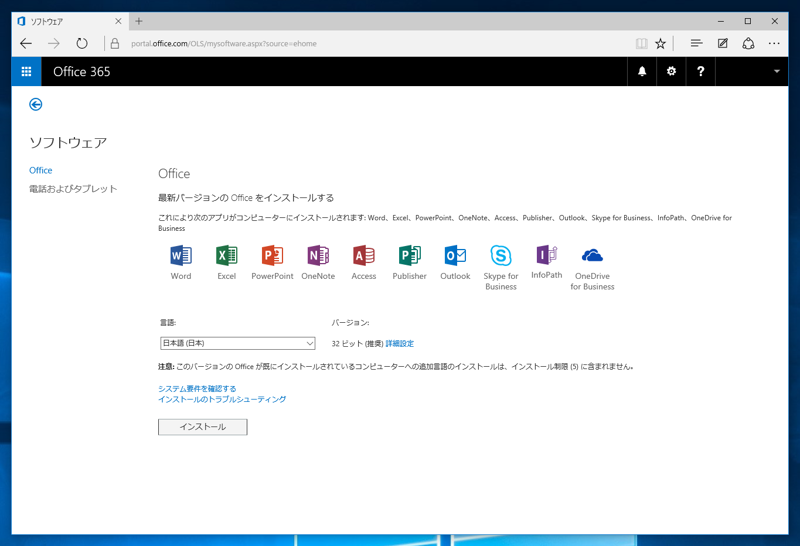Click the Skype for Business icon
Screen dimensions: 800x546
click(x=501, y=255)
